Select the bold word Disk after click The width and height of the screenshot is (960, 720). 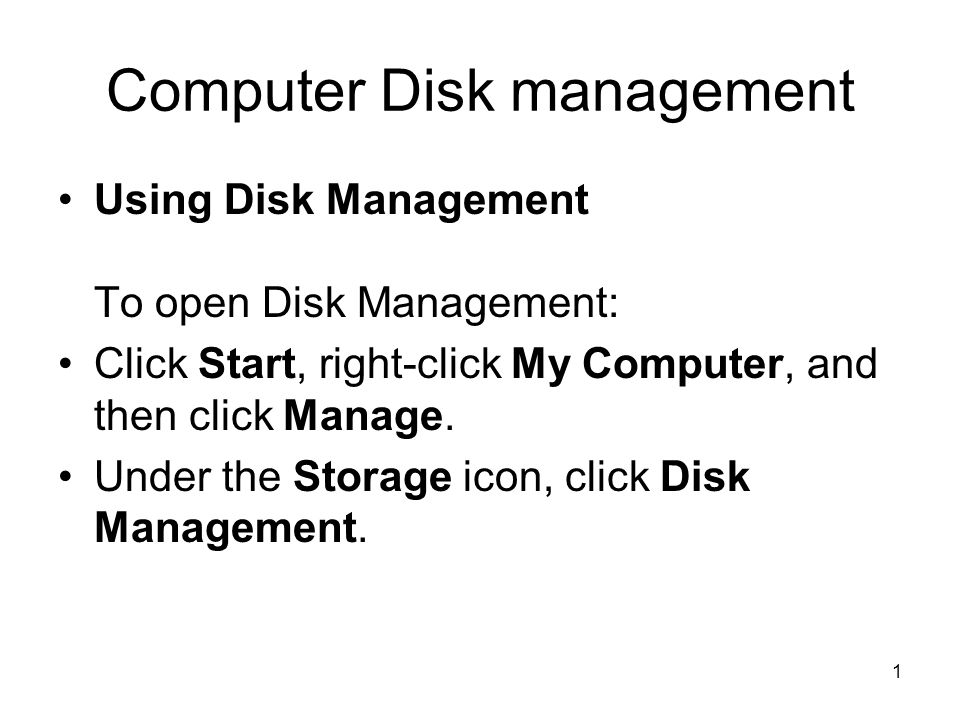click(705, 476)
